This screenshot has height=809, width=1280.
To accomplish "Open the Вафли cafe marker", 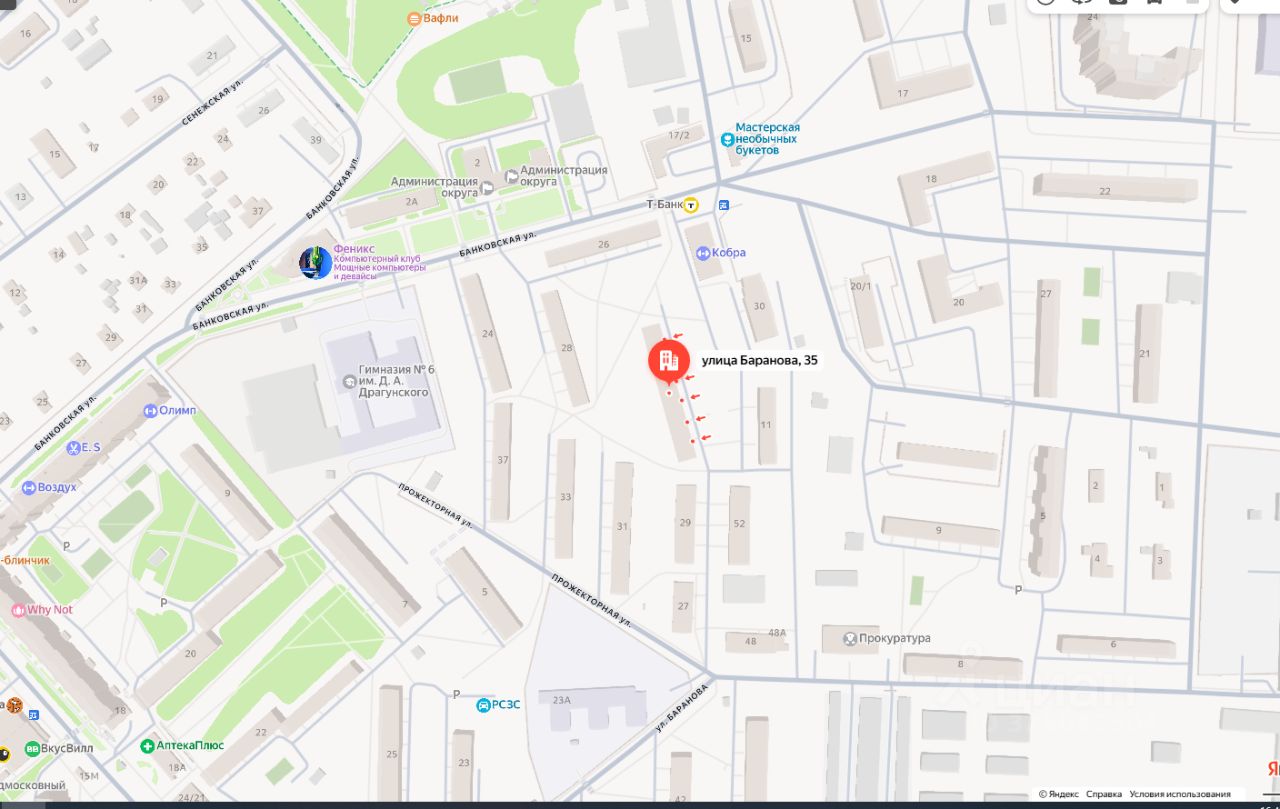I will coord(414,18).
